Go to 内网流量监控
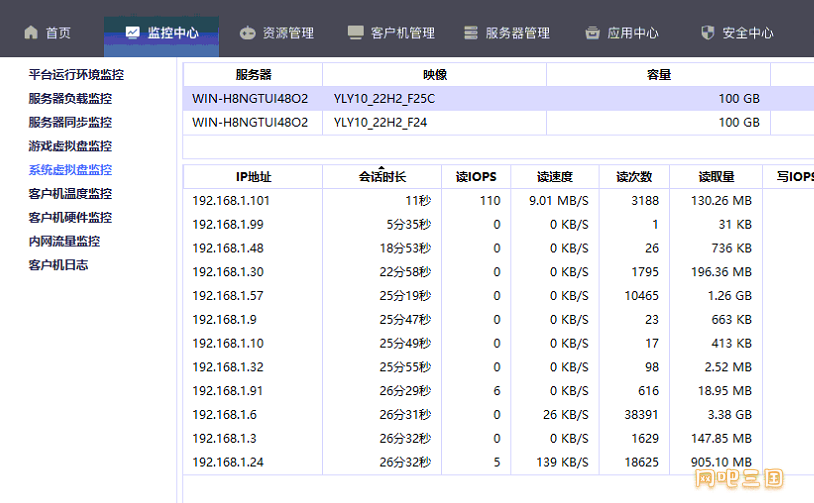The height and width of the screenshot is (503, 814). (x=64, y=241)
